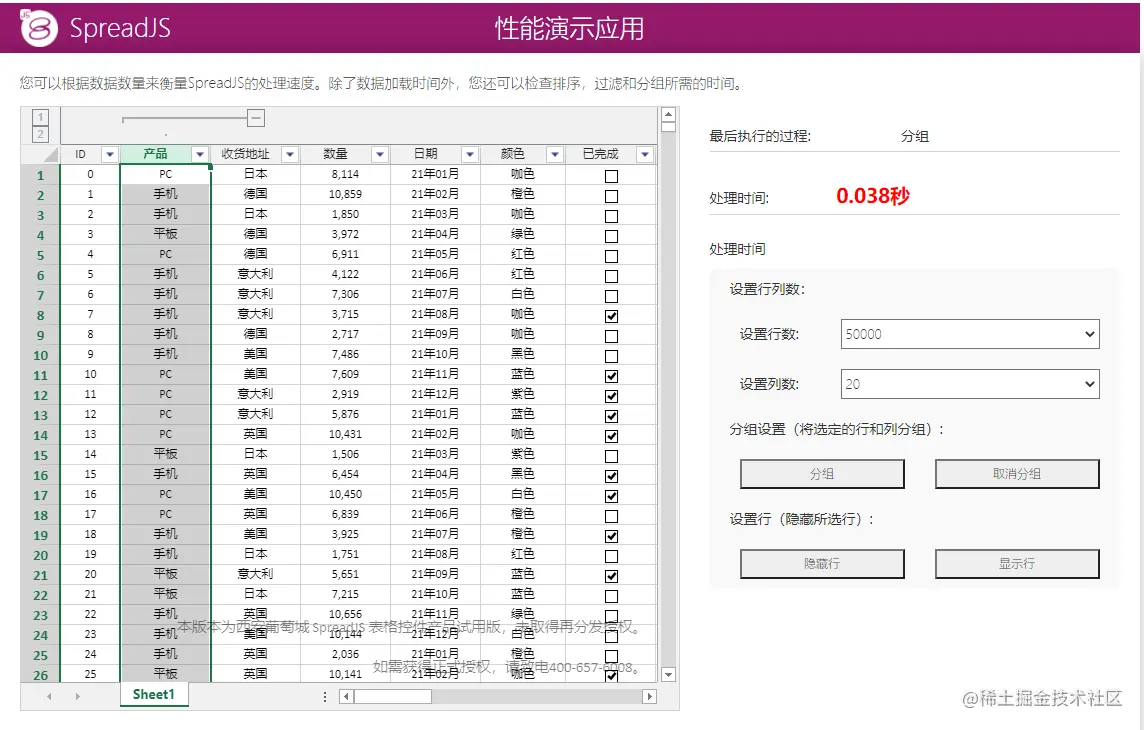Click vertical scrollbar up arrow
This screenshot has height=730, width=1144.
point(668,114)
